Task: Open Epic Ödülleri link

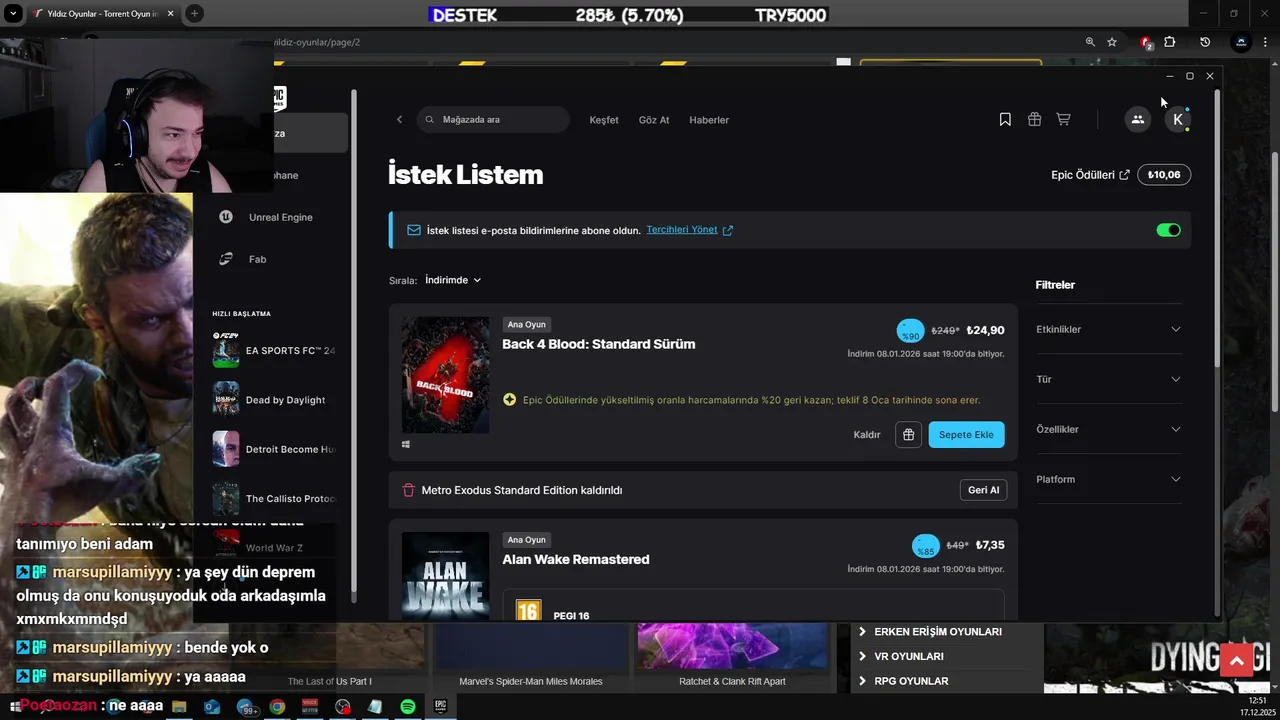Action: 1090,175
